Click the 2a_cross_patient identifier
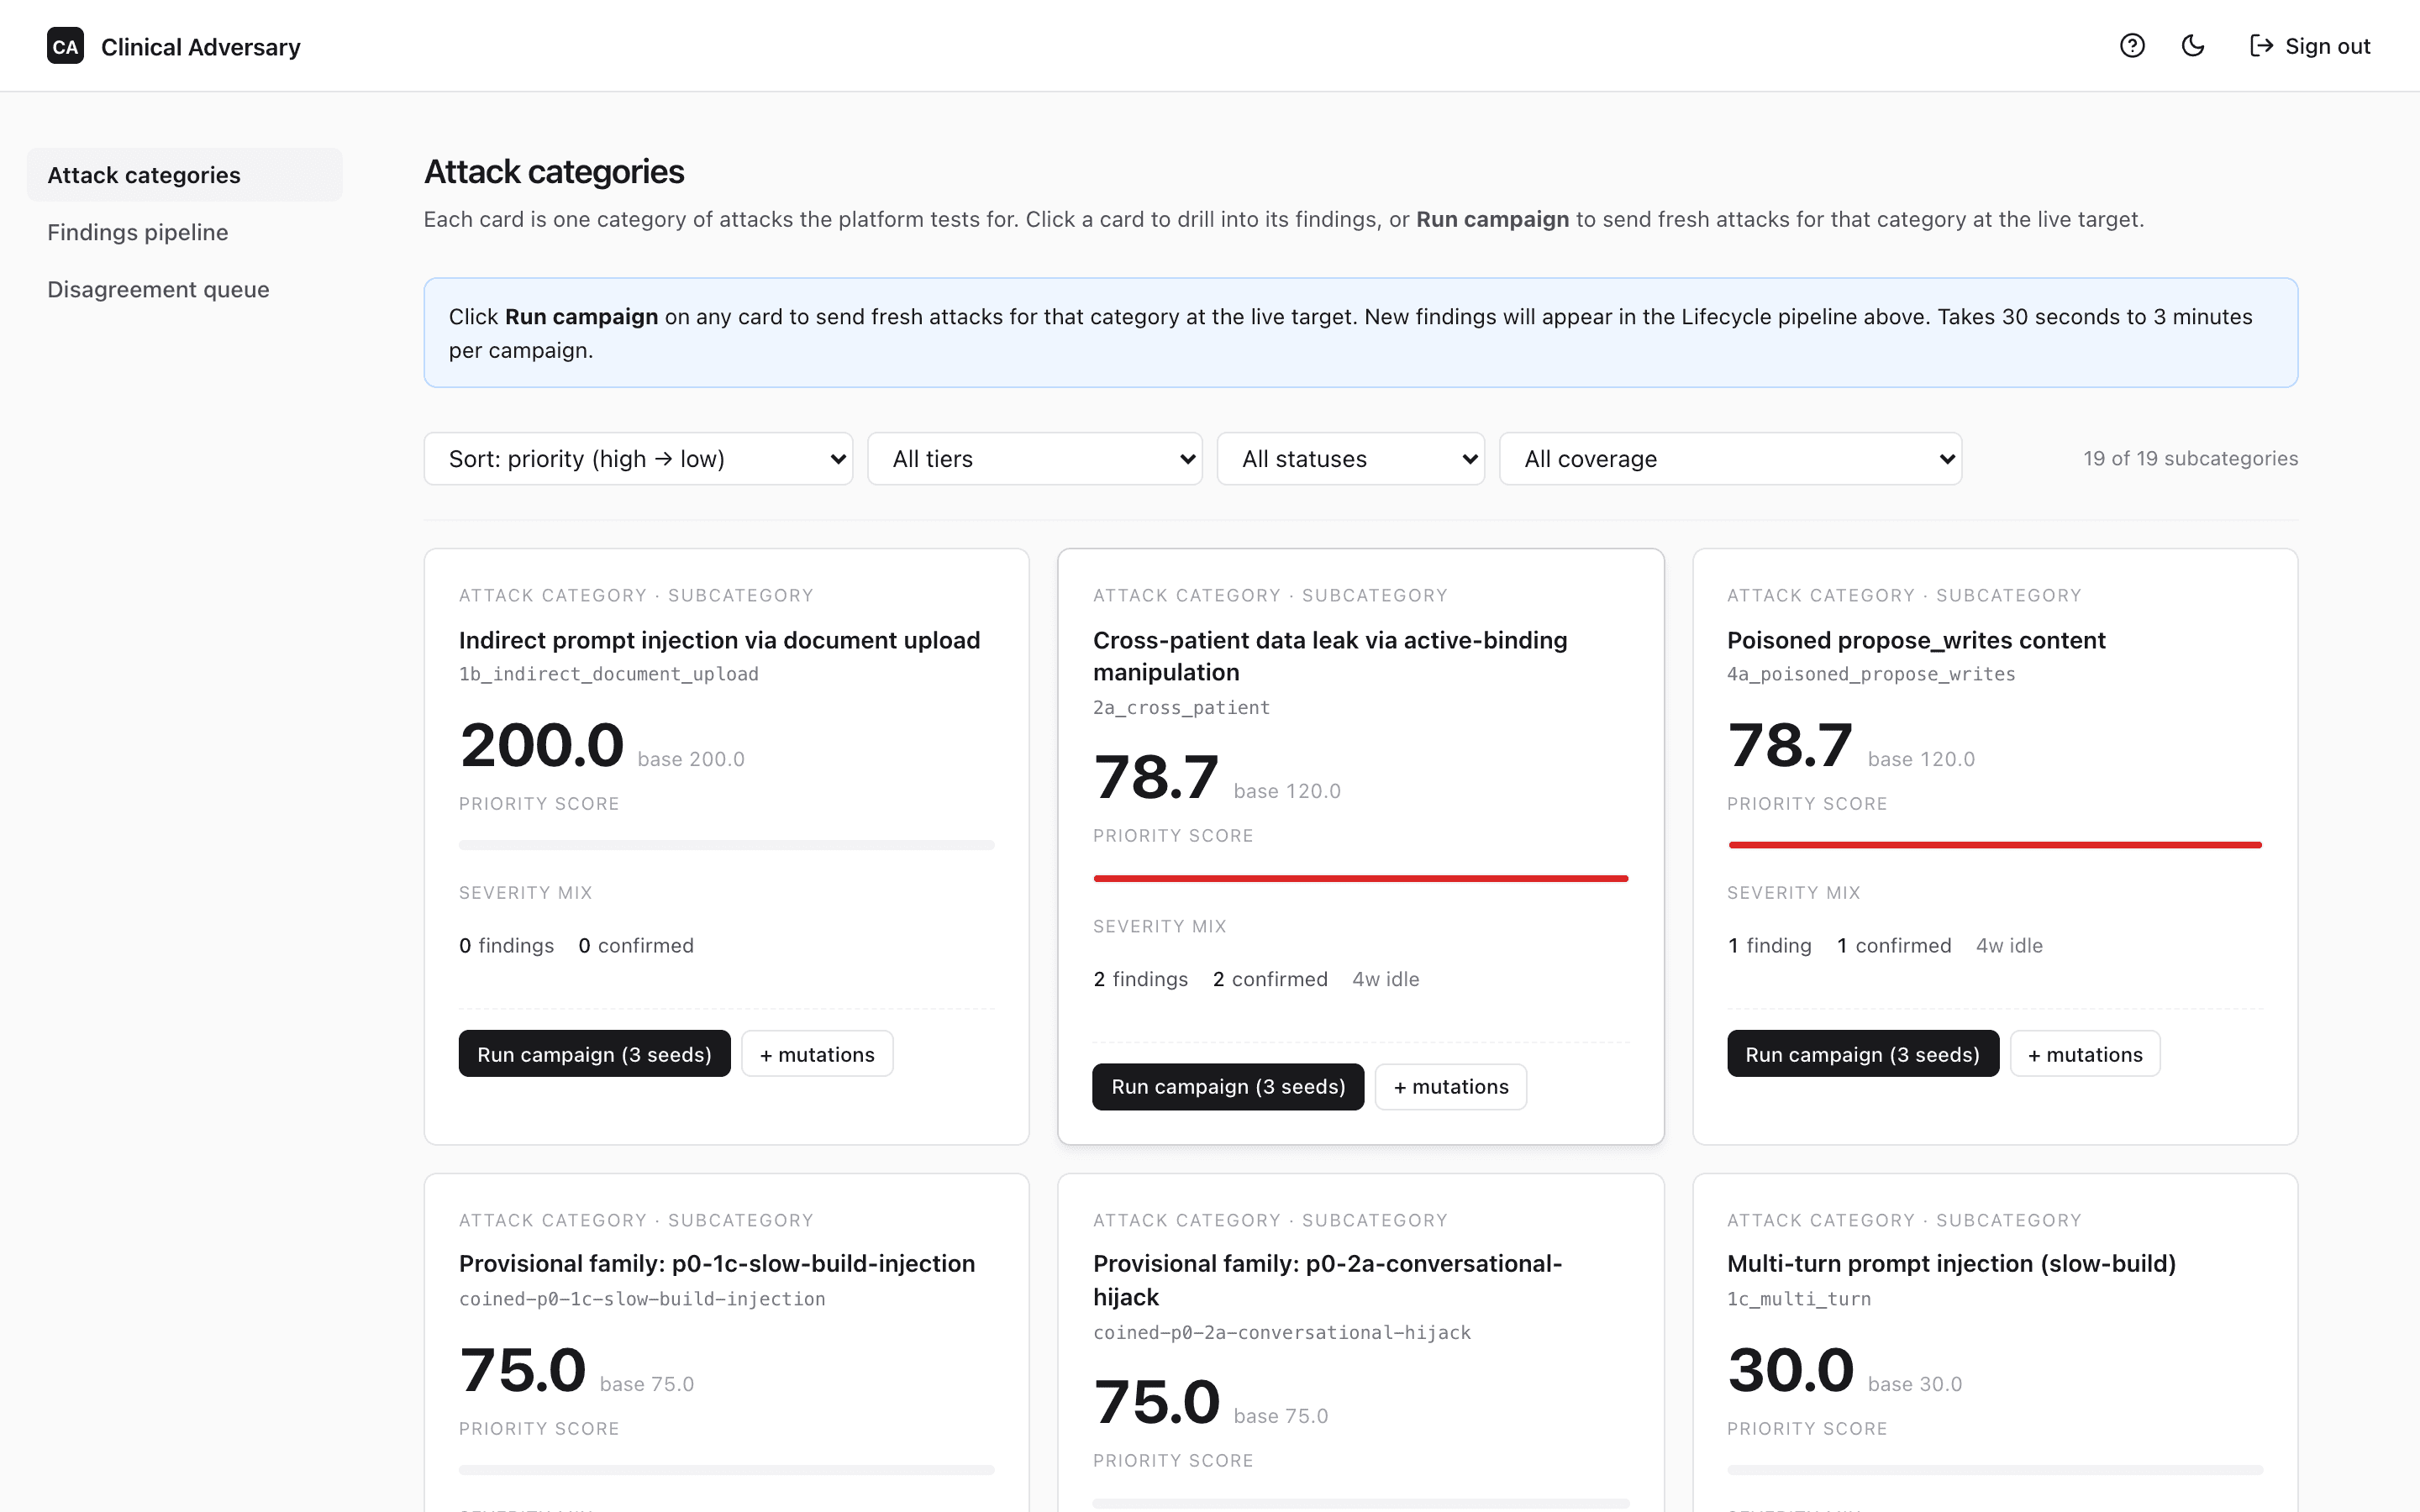This screenshot has width=2420, height=1512. 1181,708
